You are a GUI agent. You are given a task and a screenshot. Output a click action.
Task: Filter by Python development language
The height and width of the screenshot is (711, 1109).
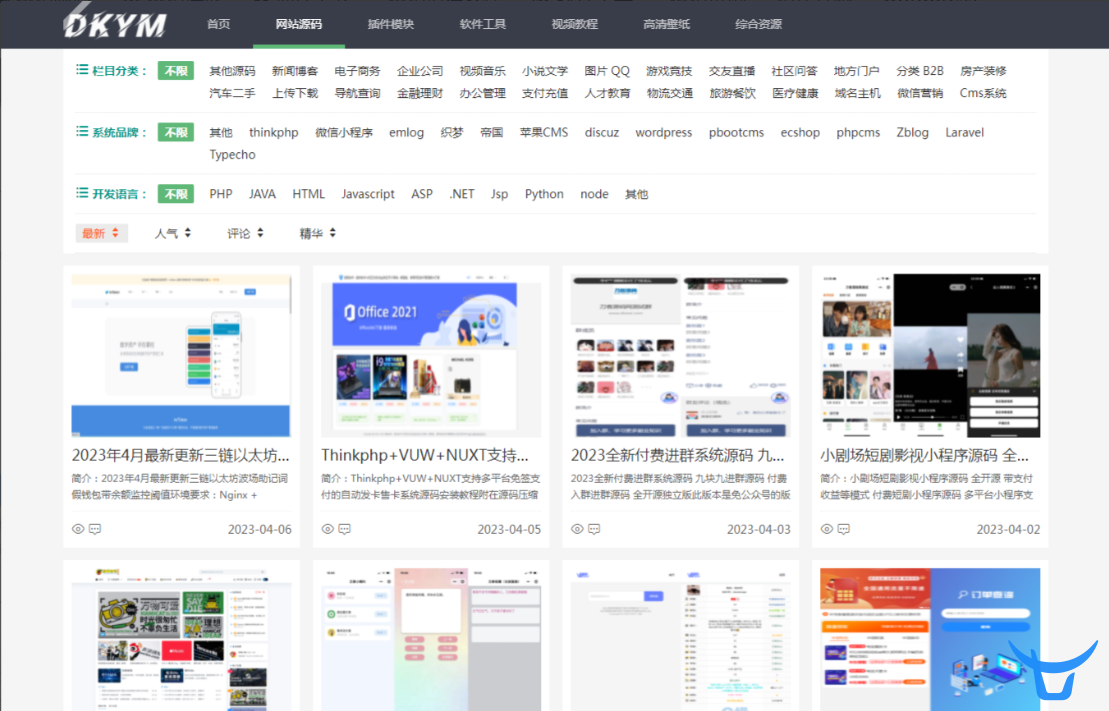coord(544,194)
